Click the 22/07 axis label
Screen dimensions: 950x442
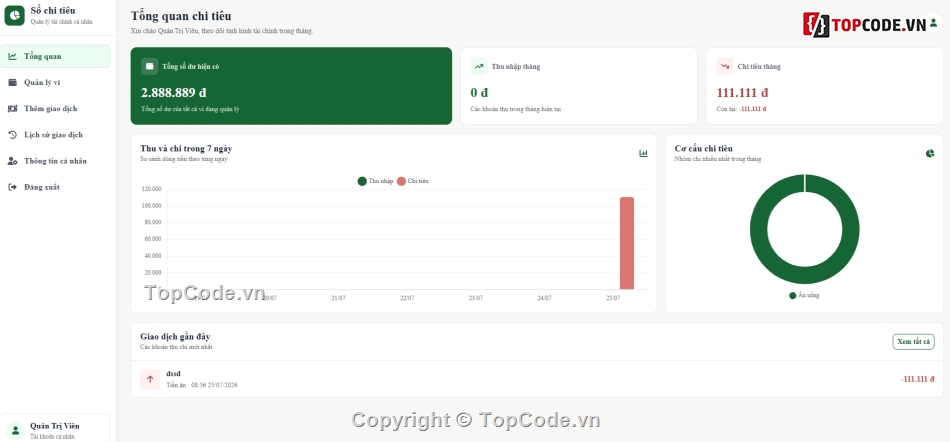[407, 298]
